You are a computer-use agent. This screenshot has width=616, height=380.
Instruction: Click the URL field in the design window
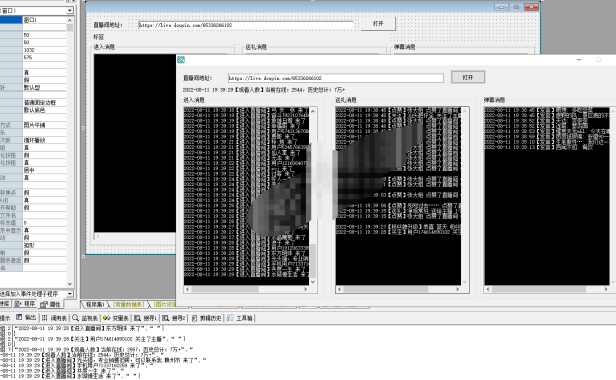[x=246, y=25]
